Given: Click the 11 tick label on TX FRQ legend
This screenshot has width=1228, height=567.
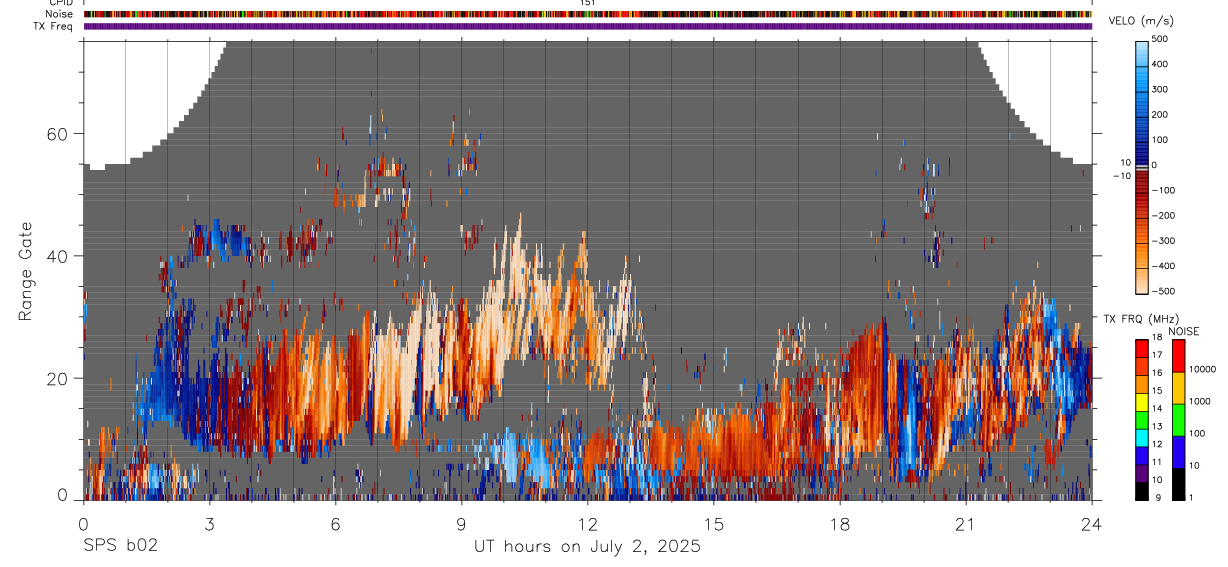Looking at the screenshot, I should tap(1158, 463).
